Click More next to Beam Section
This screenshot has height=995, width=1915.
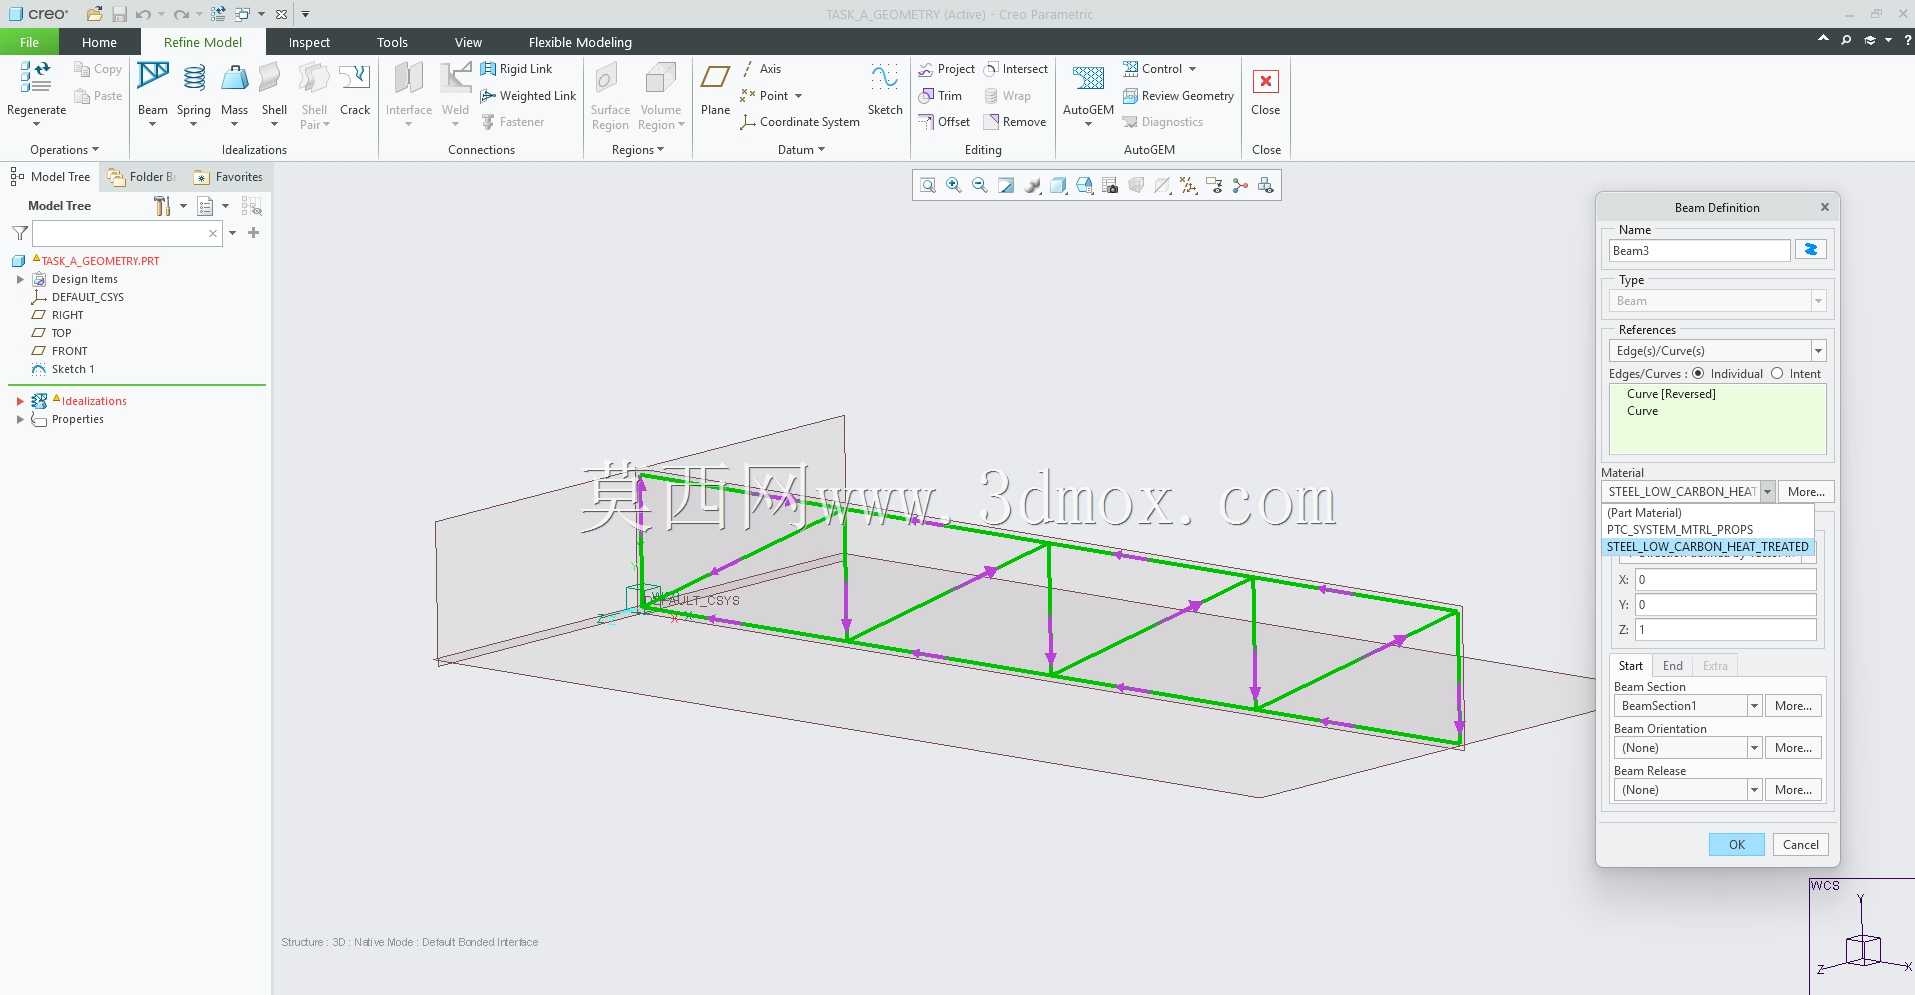click(1793, 706)
